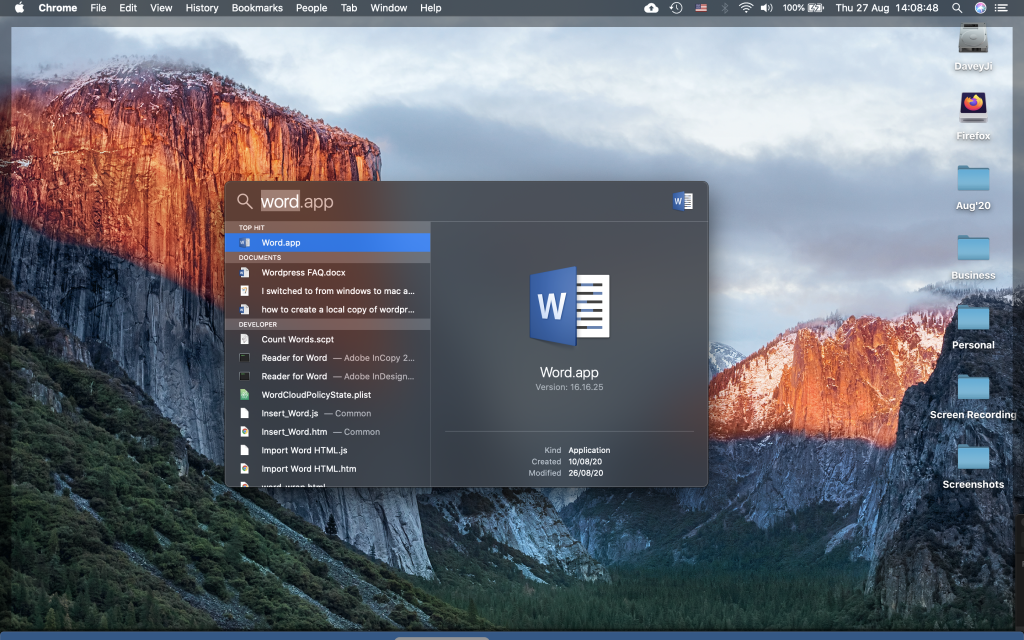Click the US flag input source icon
Screen dimensions: 1024x640
(x=701, y=8)
